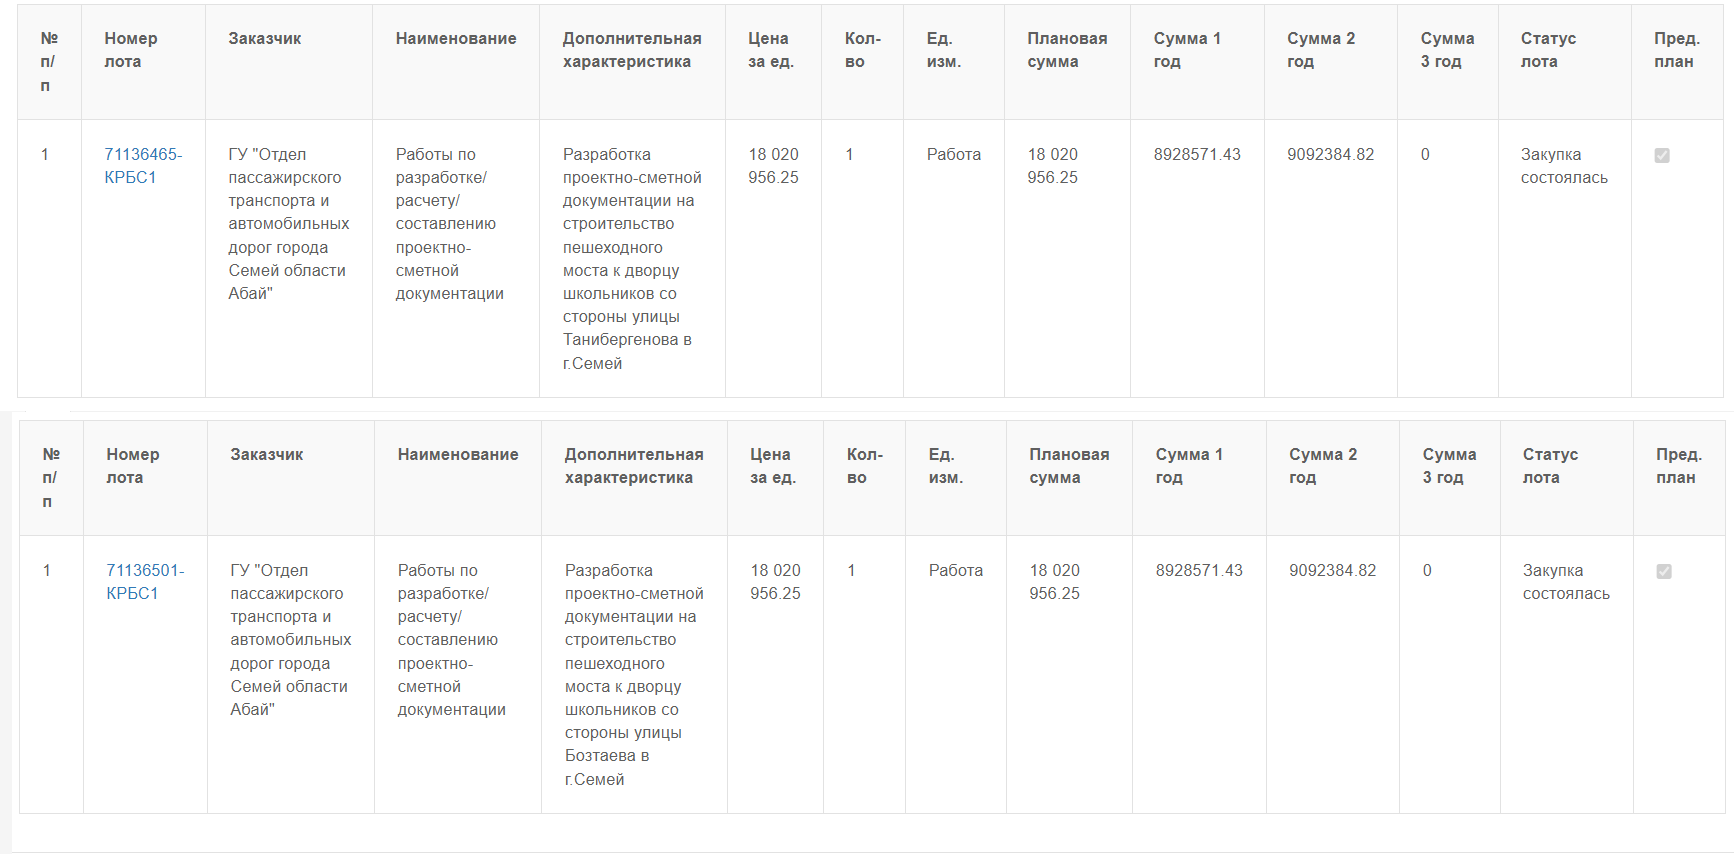Viewport: 1734px width, 854px height.
Task: Select the Бозтаева street description cell
Action: click(x=634, y=675)
